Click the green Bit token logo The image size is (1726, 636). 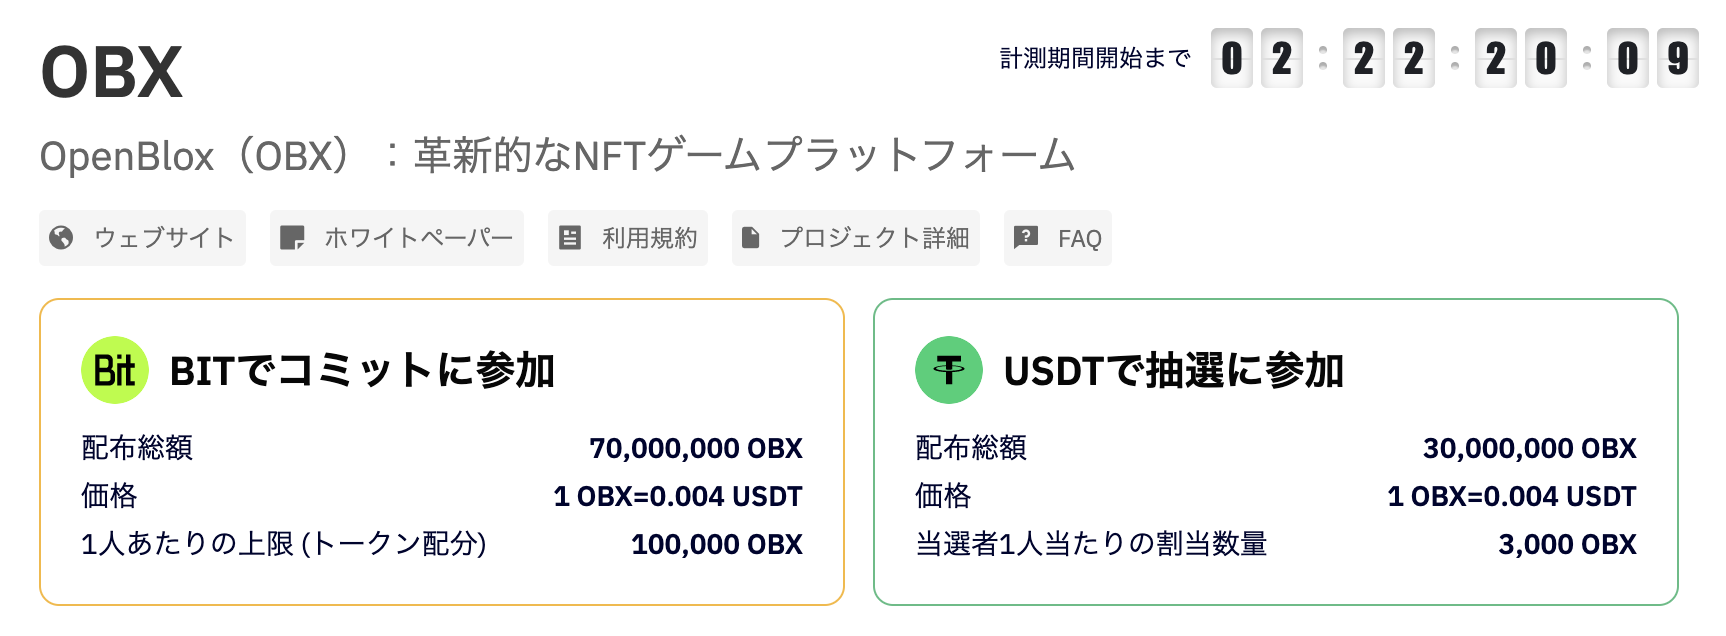point(115,370)
